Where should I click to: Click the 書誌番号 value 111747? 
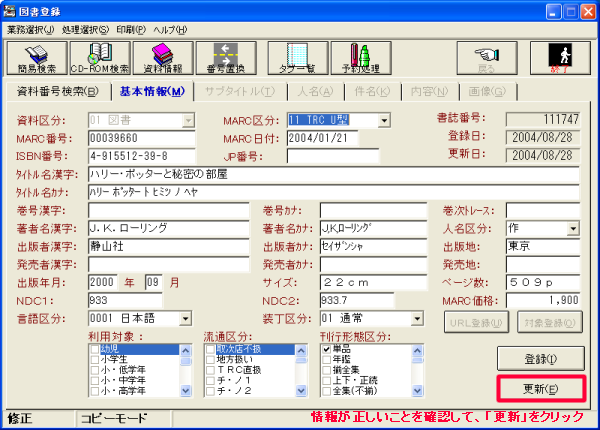(x=543, y=119)
